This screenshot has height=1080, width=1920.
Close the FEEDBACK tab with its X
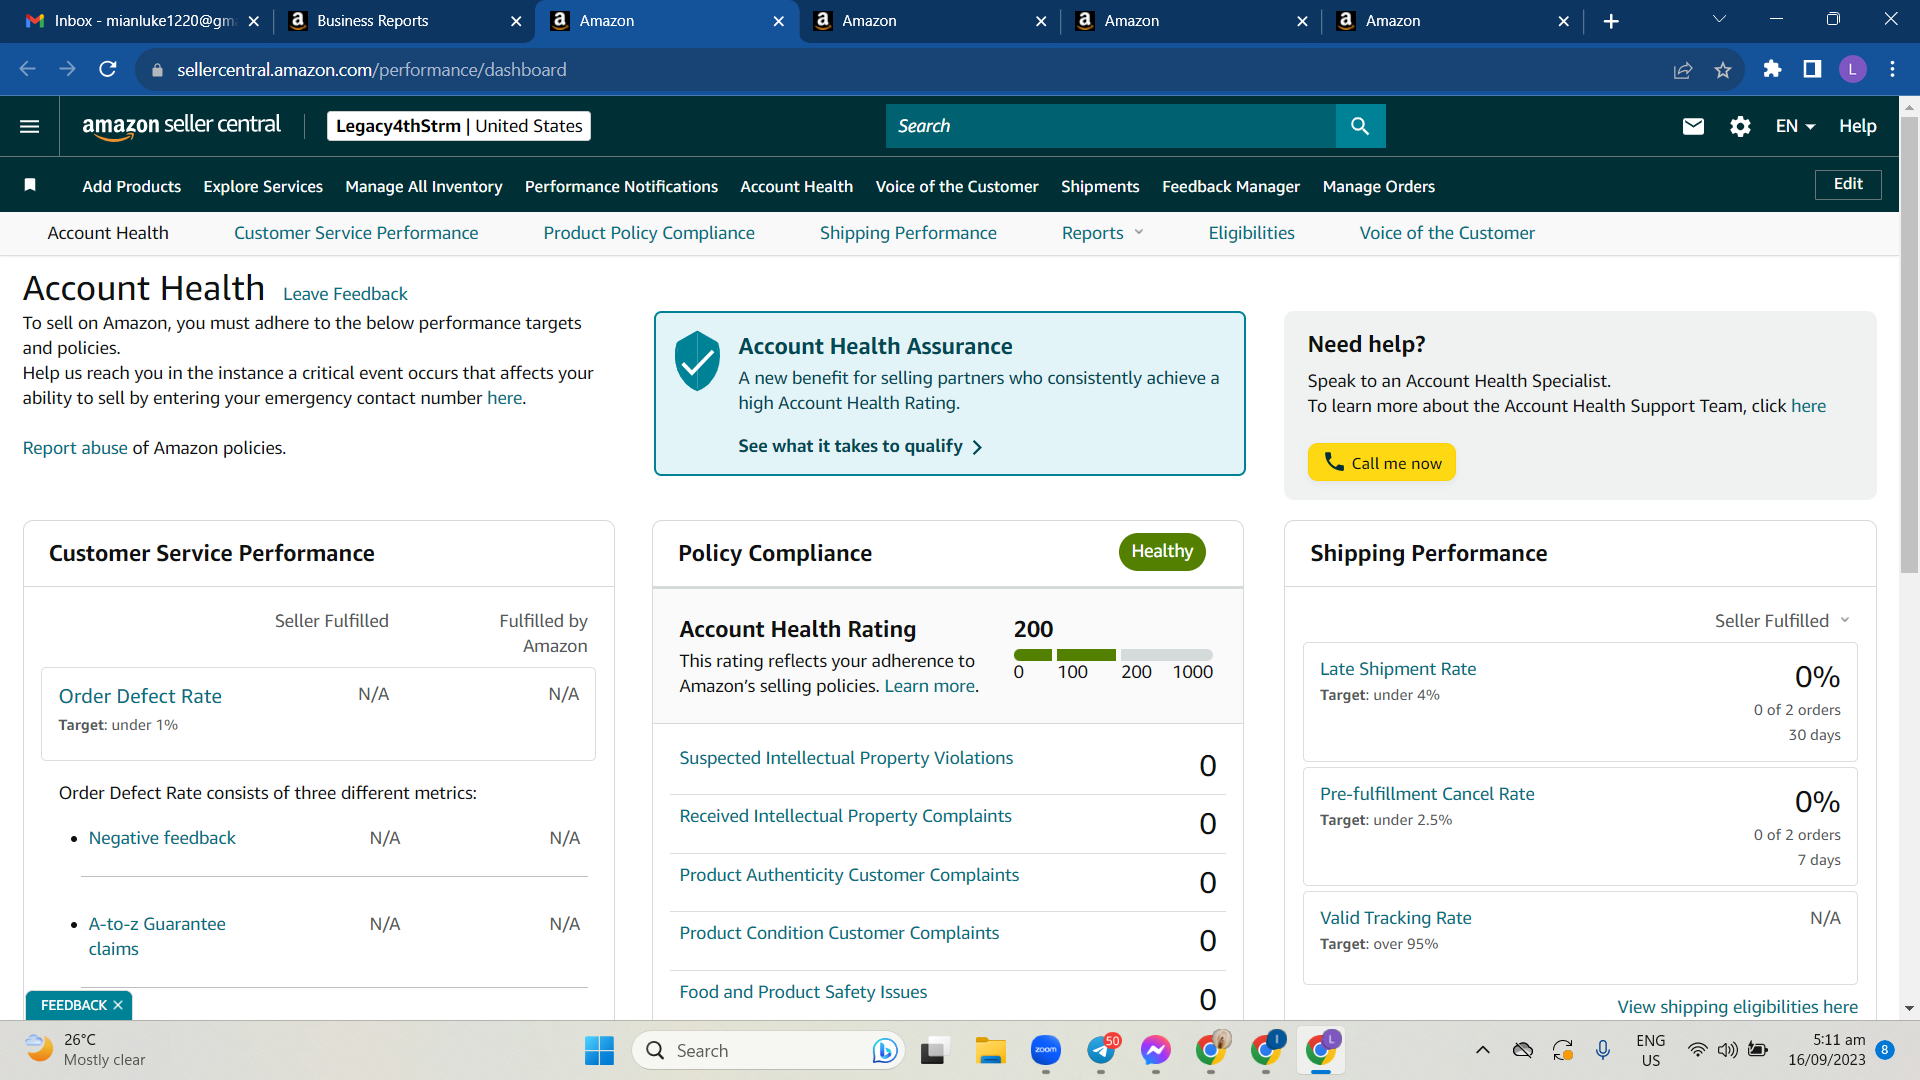pos(118,1005)
